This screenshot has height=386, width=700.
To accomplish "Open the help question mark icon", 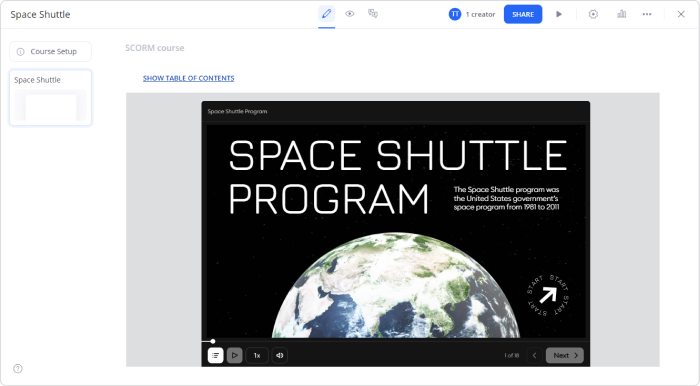I will tap(18, 369).
